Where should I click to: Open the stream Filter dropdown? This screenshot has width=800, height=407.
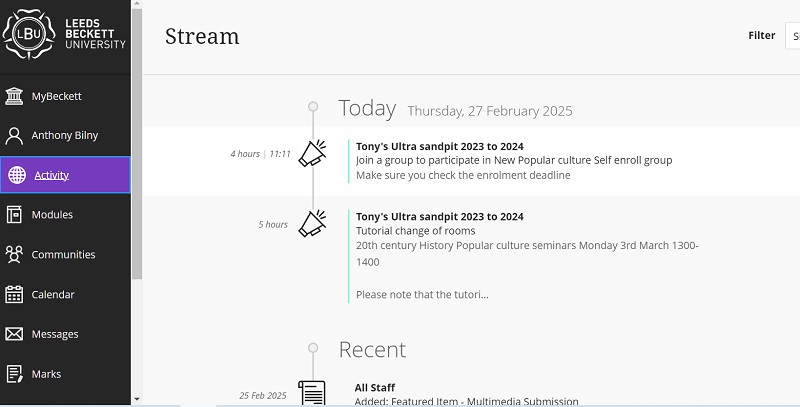point(792,36)
